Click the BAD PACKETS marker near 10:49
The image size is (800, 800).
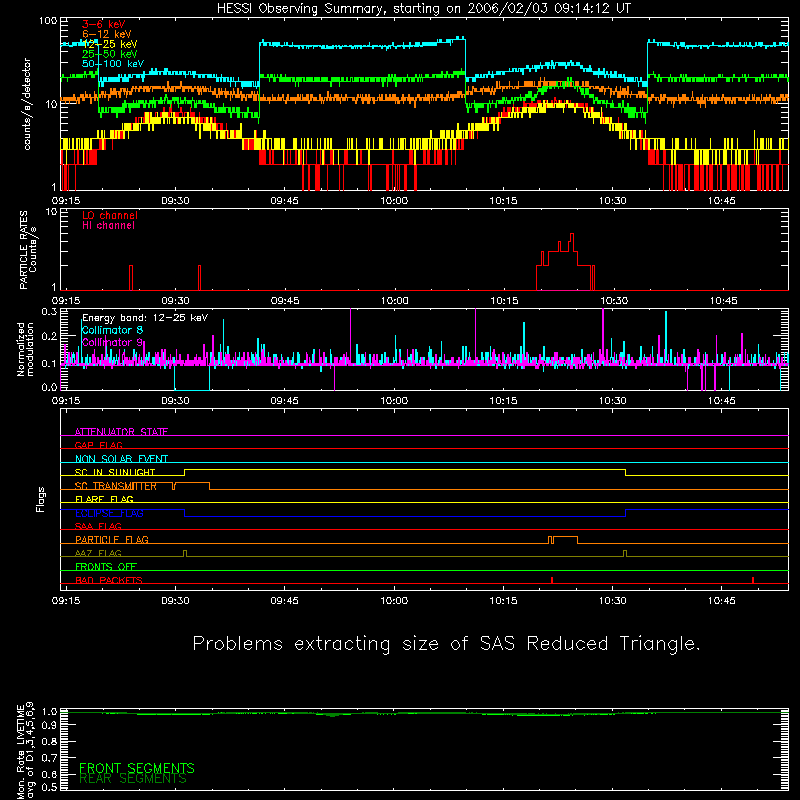point(753,580)
